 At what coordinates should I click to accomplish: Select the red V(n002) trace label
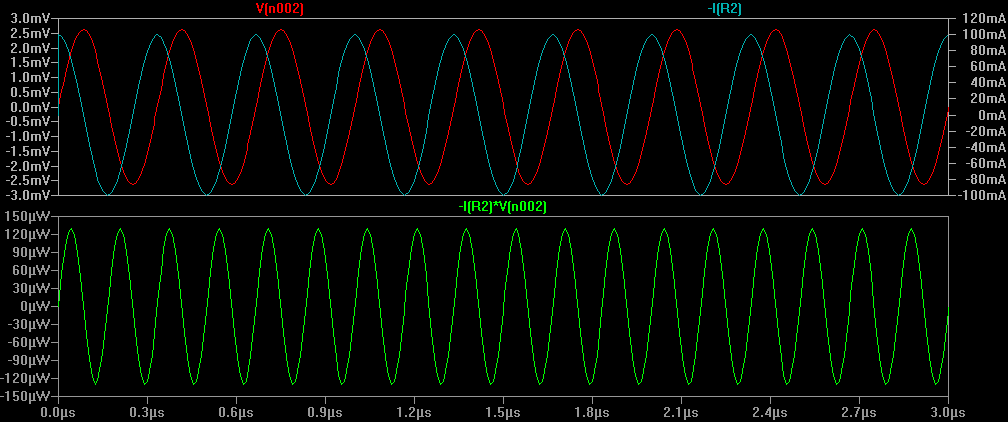(x=280, y=9)
